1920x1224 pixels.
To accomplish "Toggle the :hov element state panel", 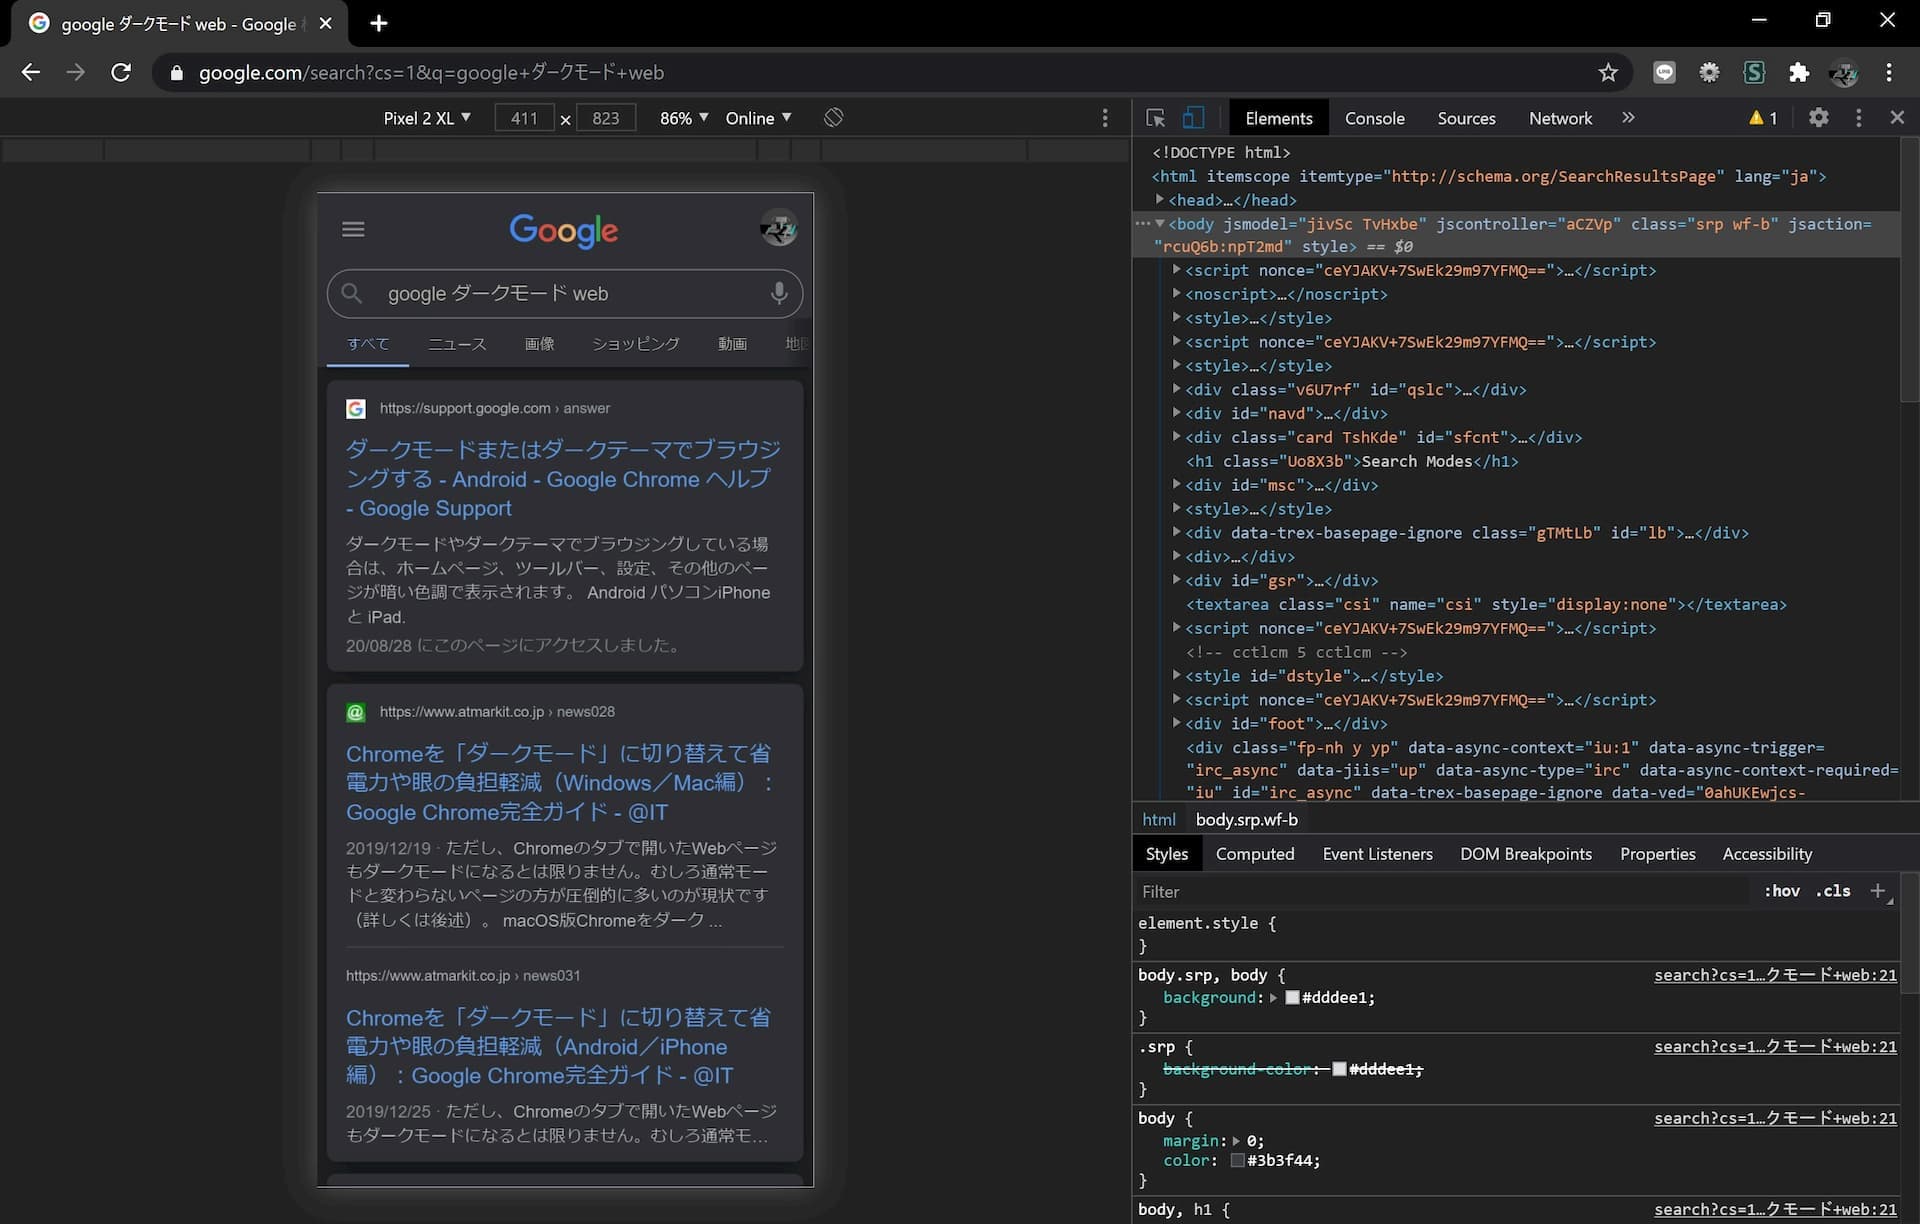I will click(x=1781, y=891).
